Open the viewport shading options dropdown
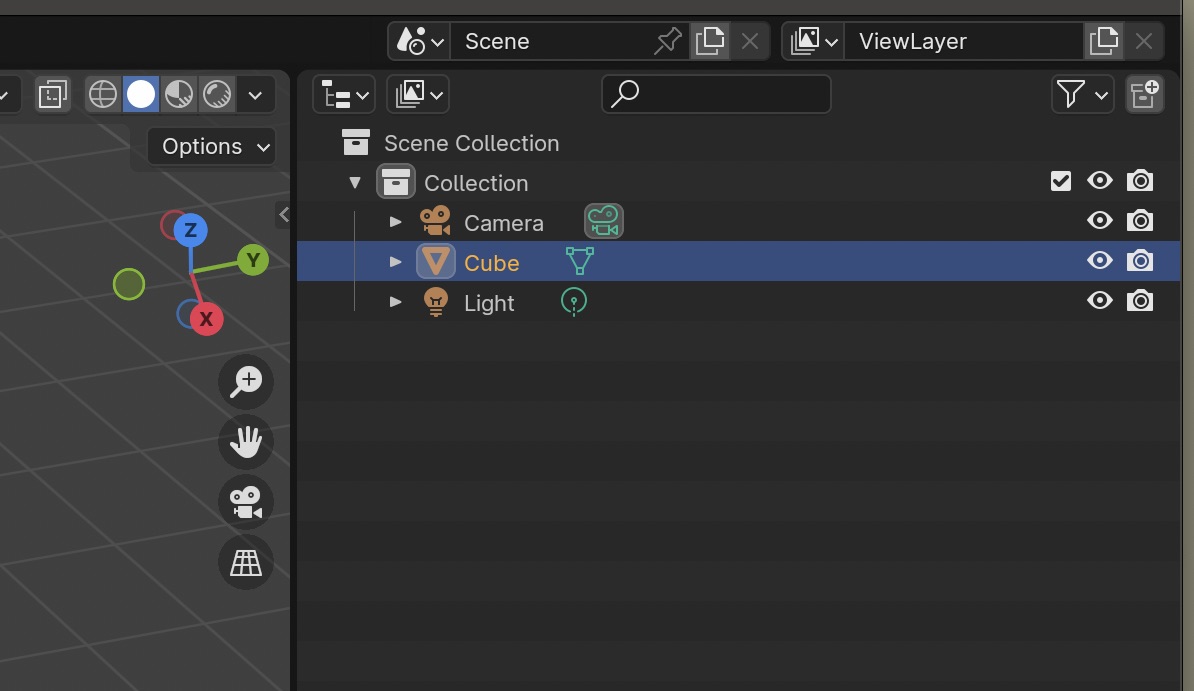 pyautogui.click(x=255, y=95)
